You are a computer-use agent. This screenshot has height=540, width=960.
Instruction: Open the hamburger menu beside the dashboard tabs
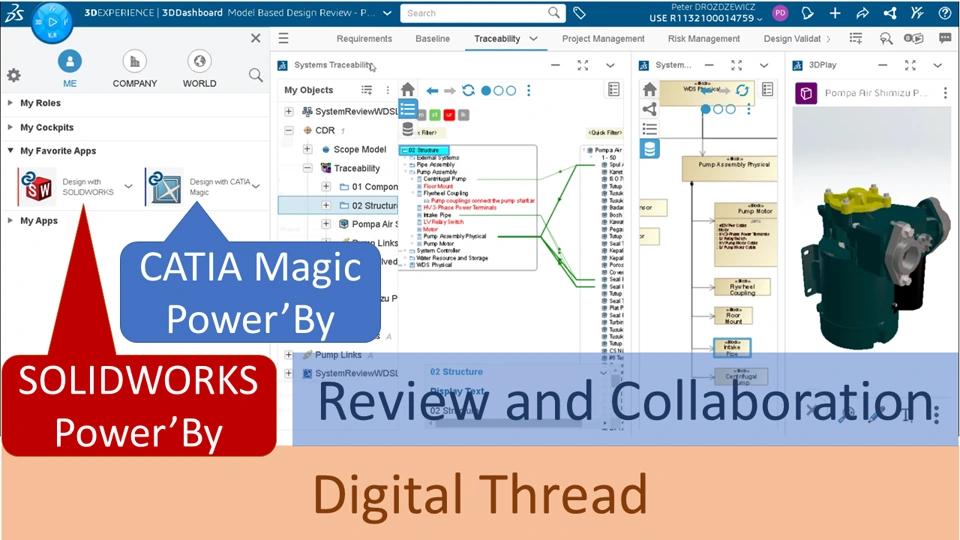pyautogui.click(x=283, y=39)
